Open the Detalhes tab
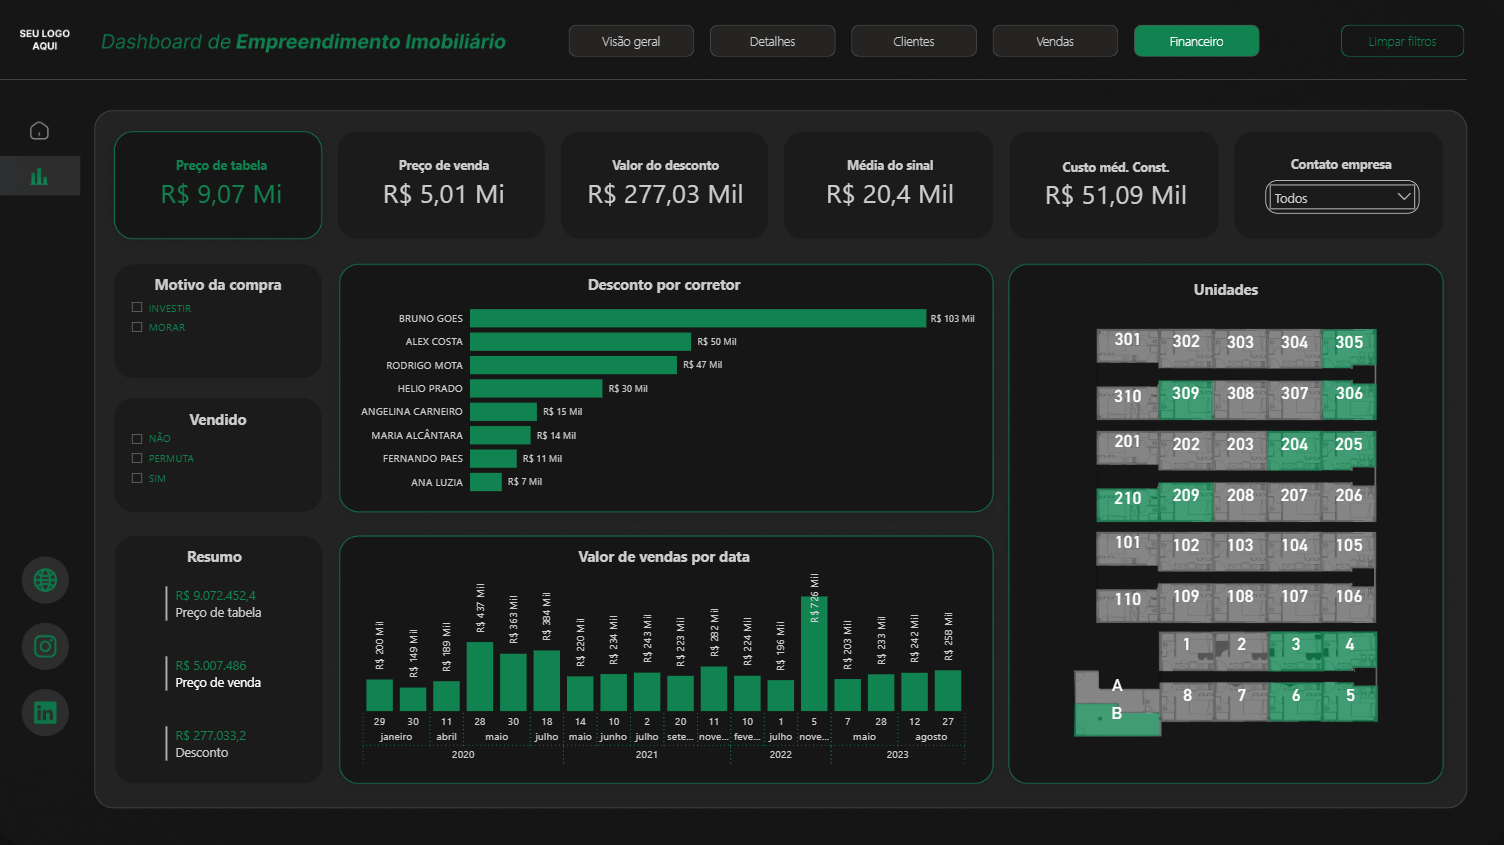This screenshot has width=1504, height=845. point(772,41)
